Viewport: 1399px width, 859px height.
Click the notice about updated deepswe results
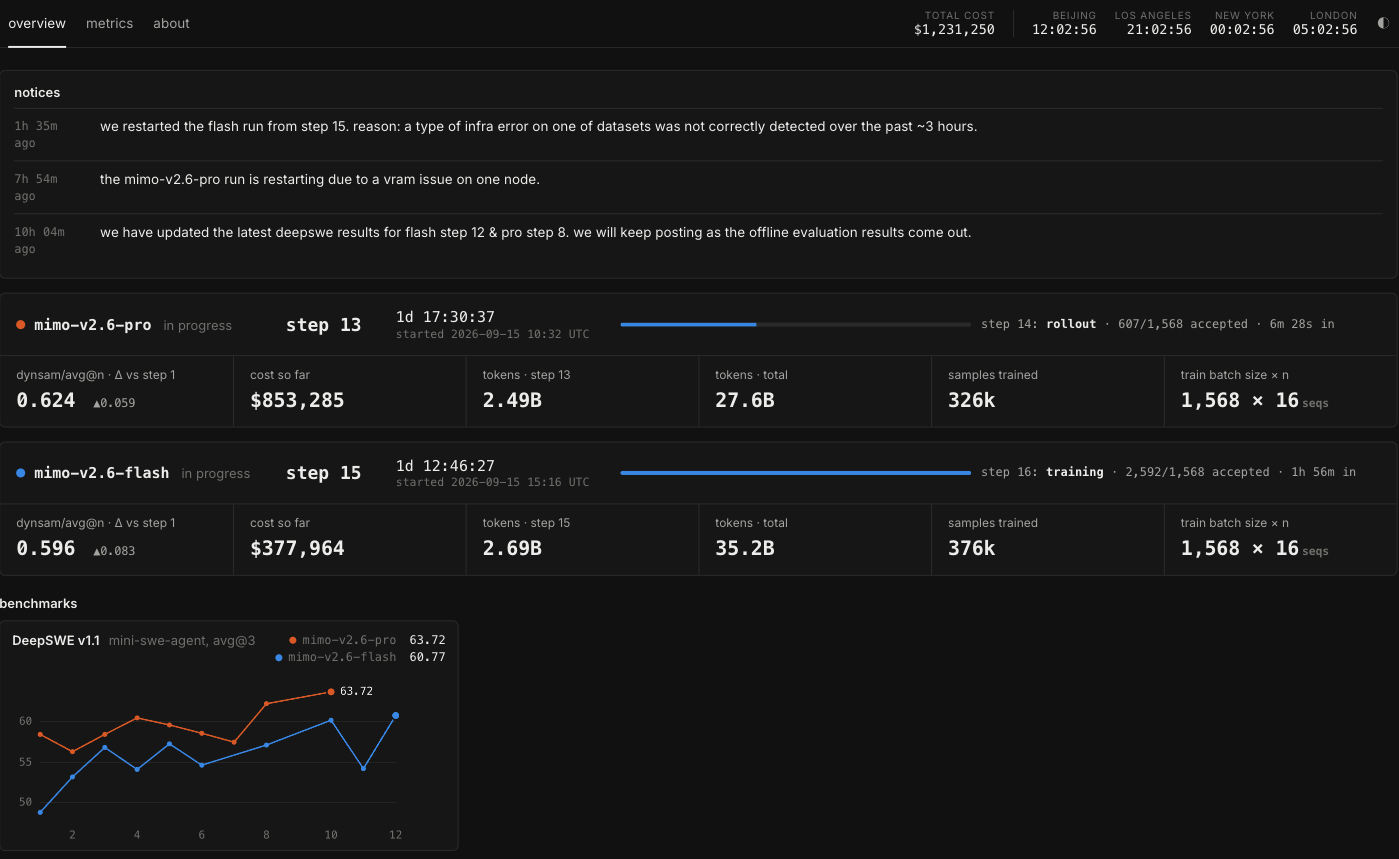[x=536, y=233]
